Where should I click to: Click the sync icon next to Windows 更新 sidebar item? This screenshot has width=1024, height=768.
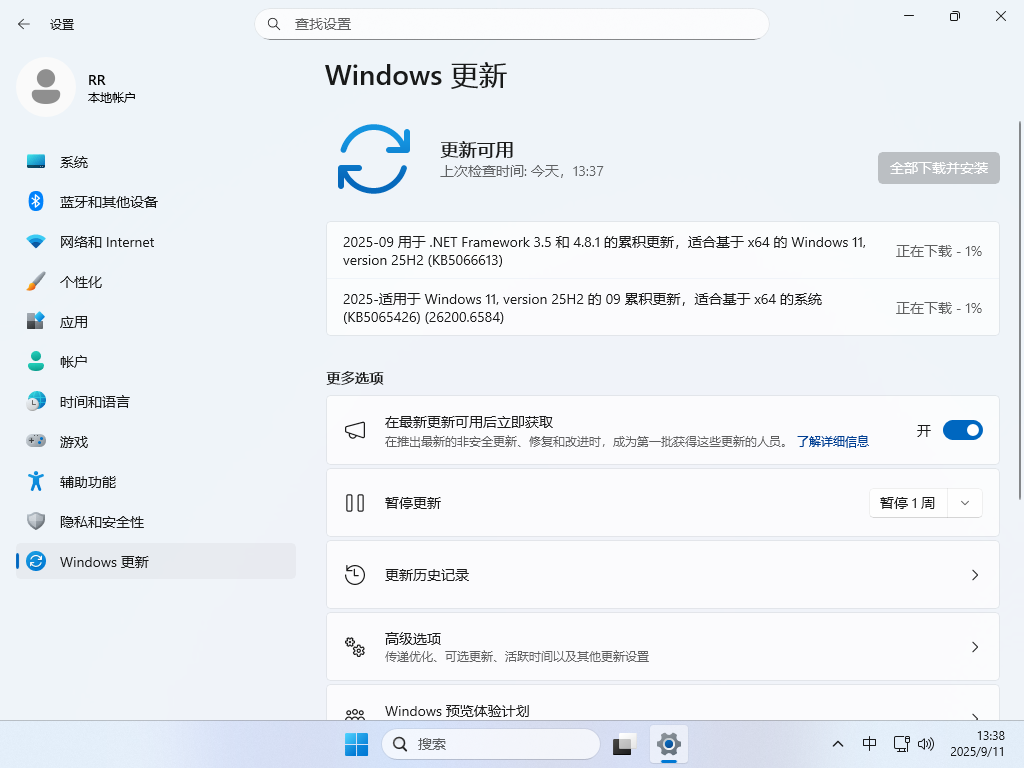(36, 561)
